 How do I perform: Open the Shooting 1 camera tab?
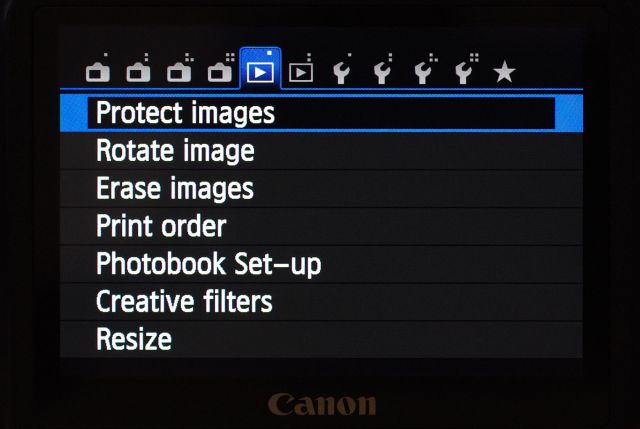click(97, 71)
